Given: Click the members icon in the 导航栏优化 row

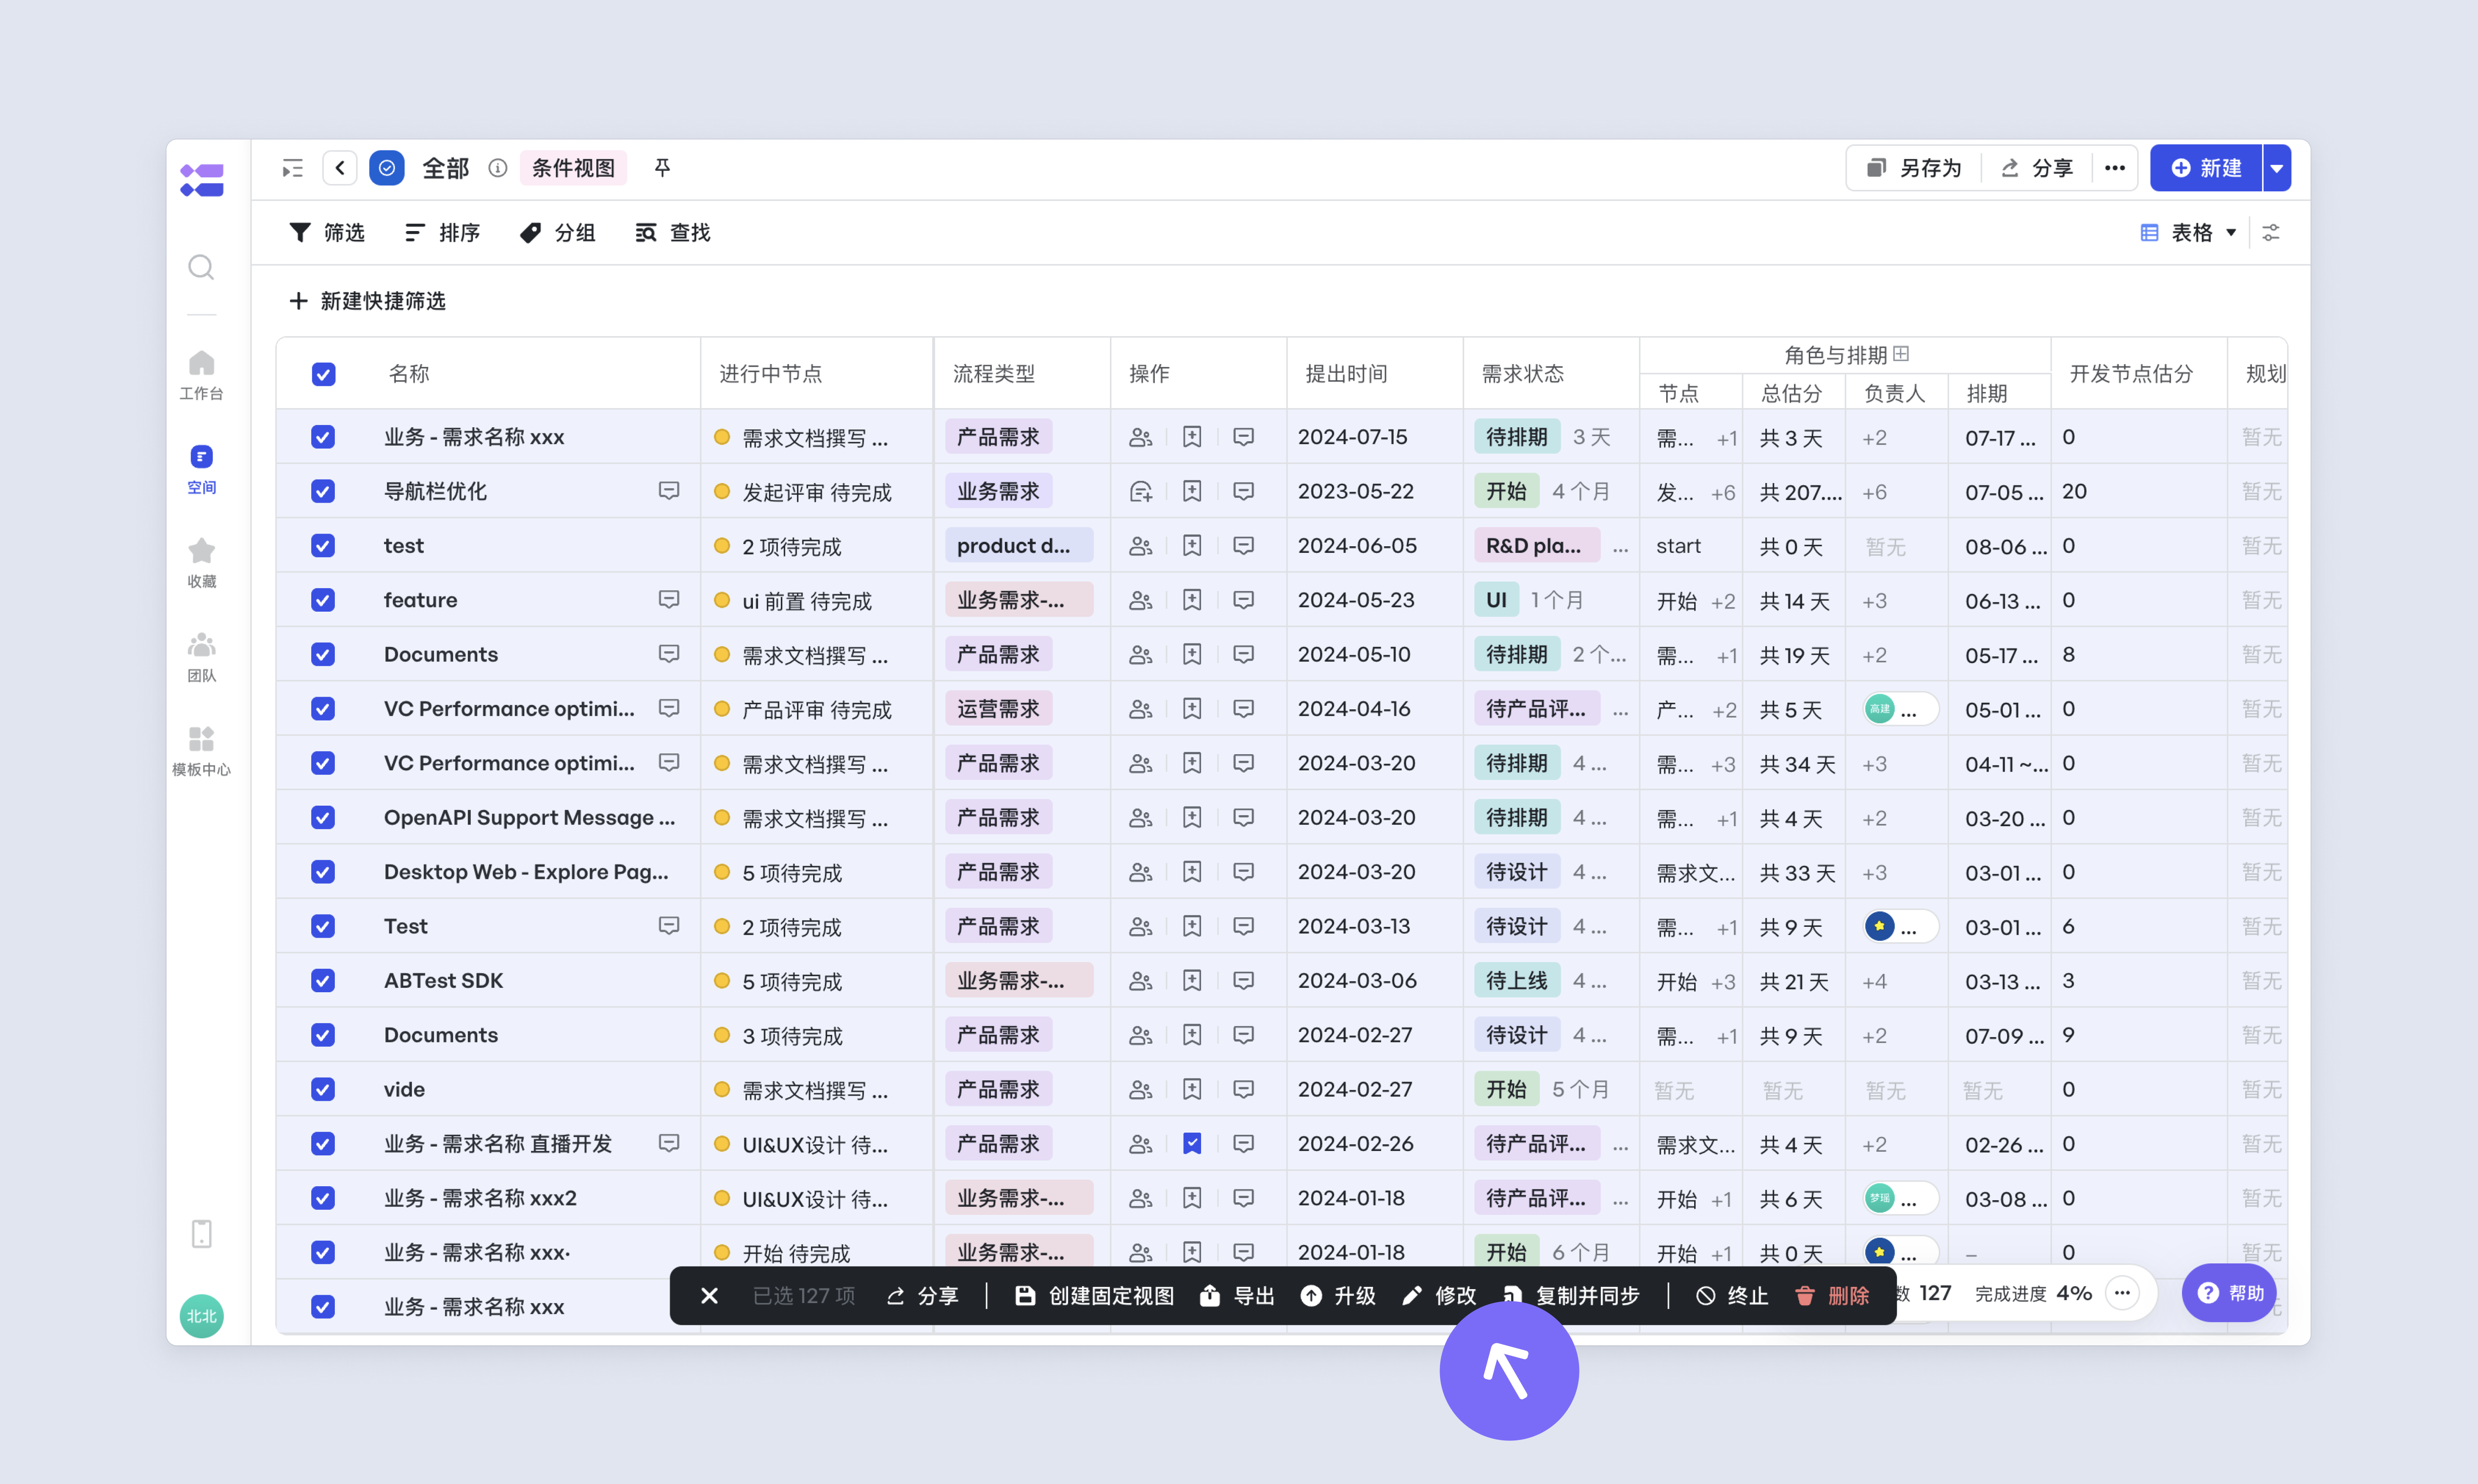Looking at the screenshot, I should (x=1141, y=492).
